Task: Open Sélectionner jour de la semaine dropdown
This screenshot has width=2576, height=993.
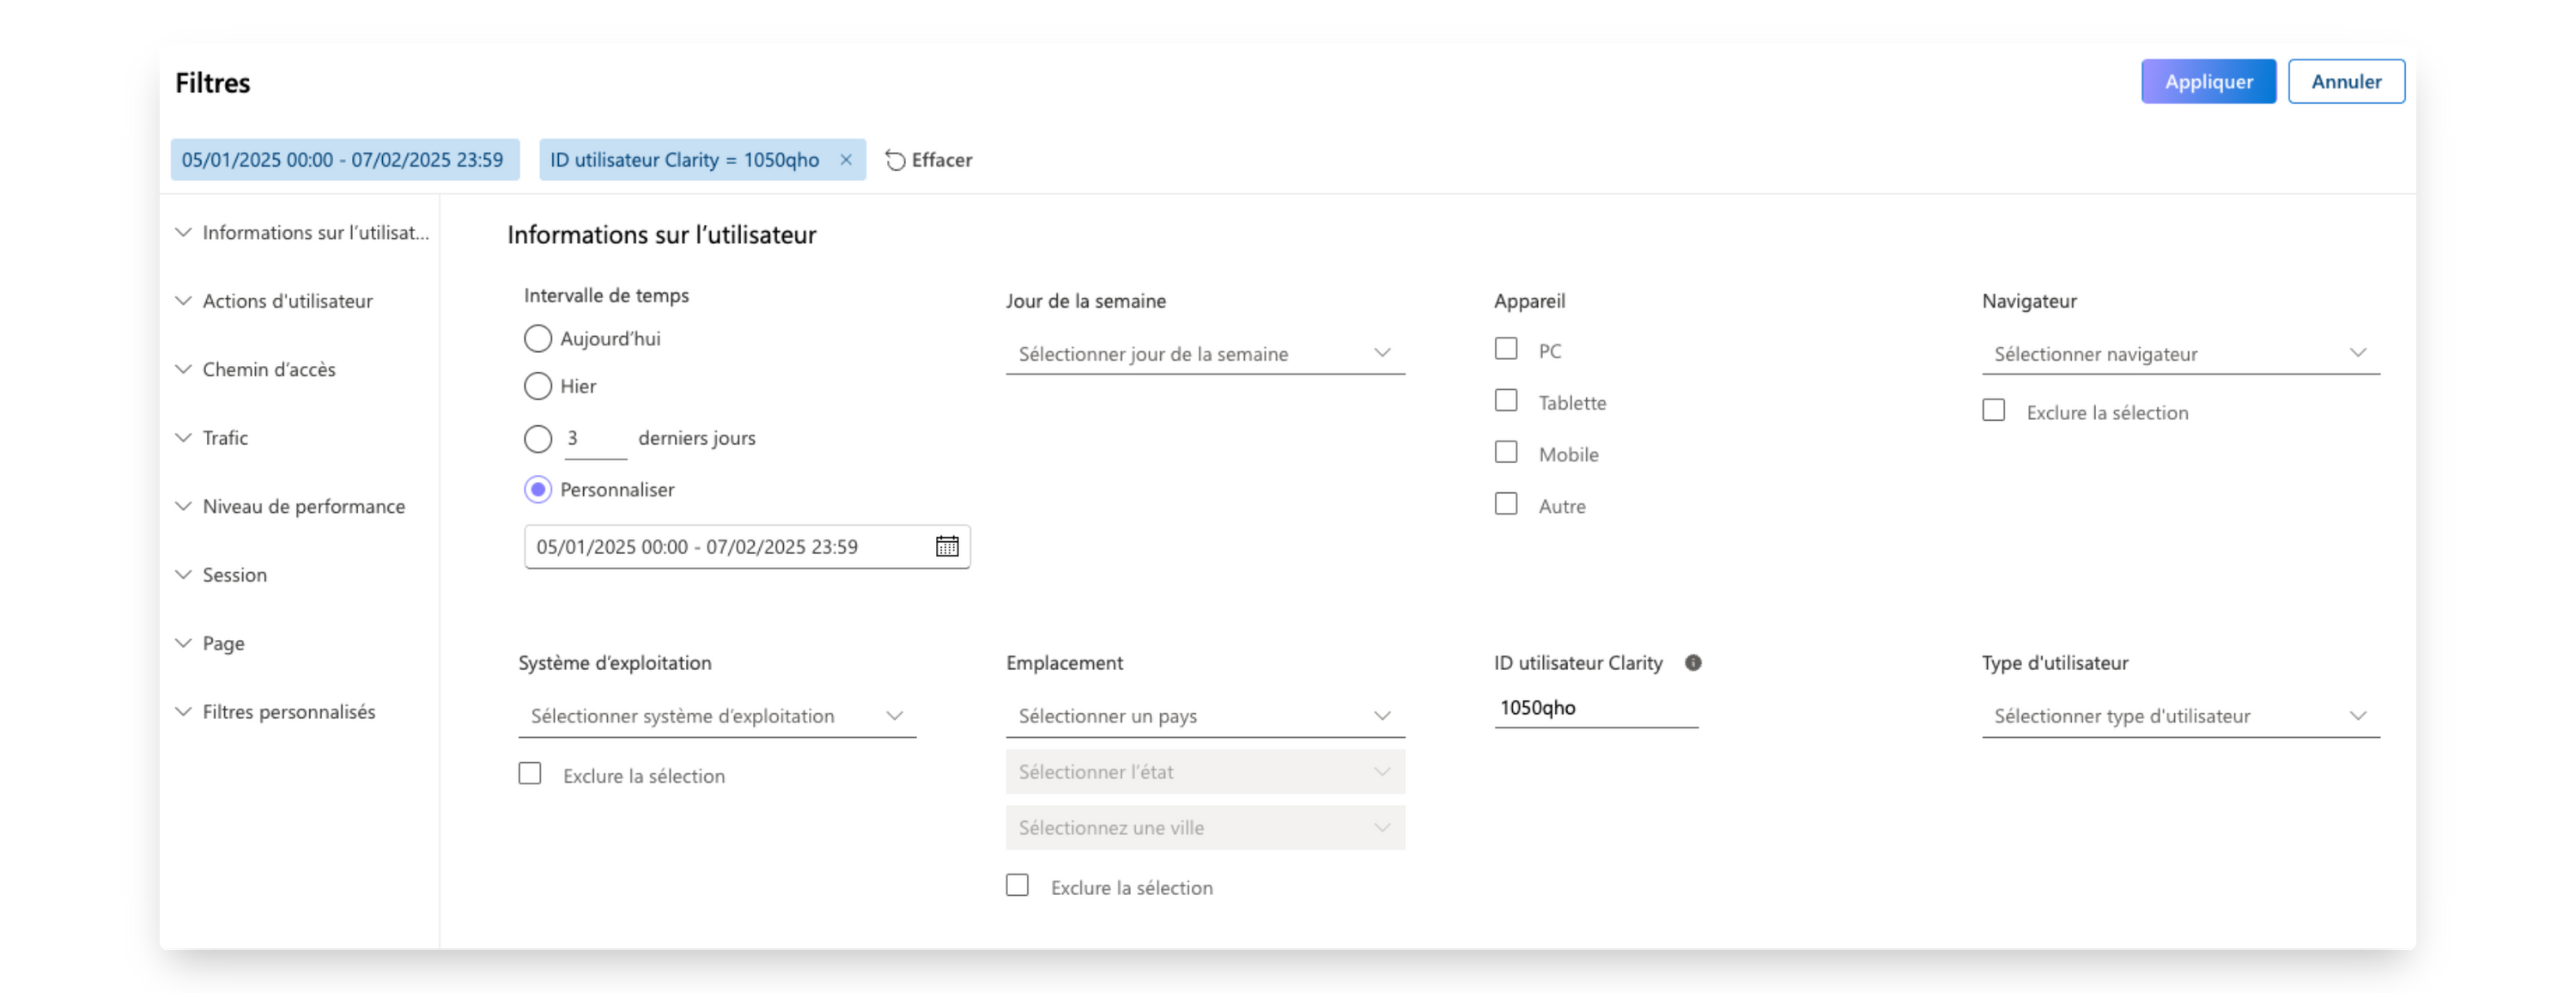Action: (x=1204, y=353)
